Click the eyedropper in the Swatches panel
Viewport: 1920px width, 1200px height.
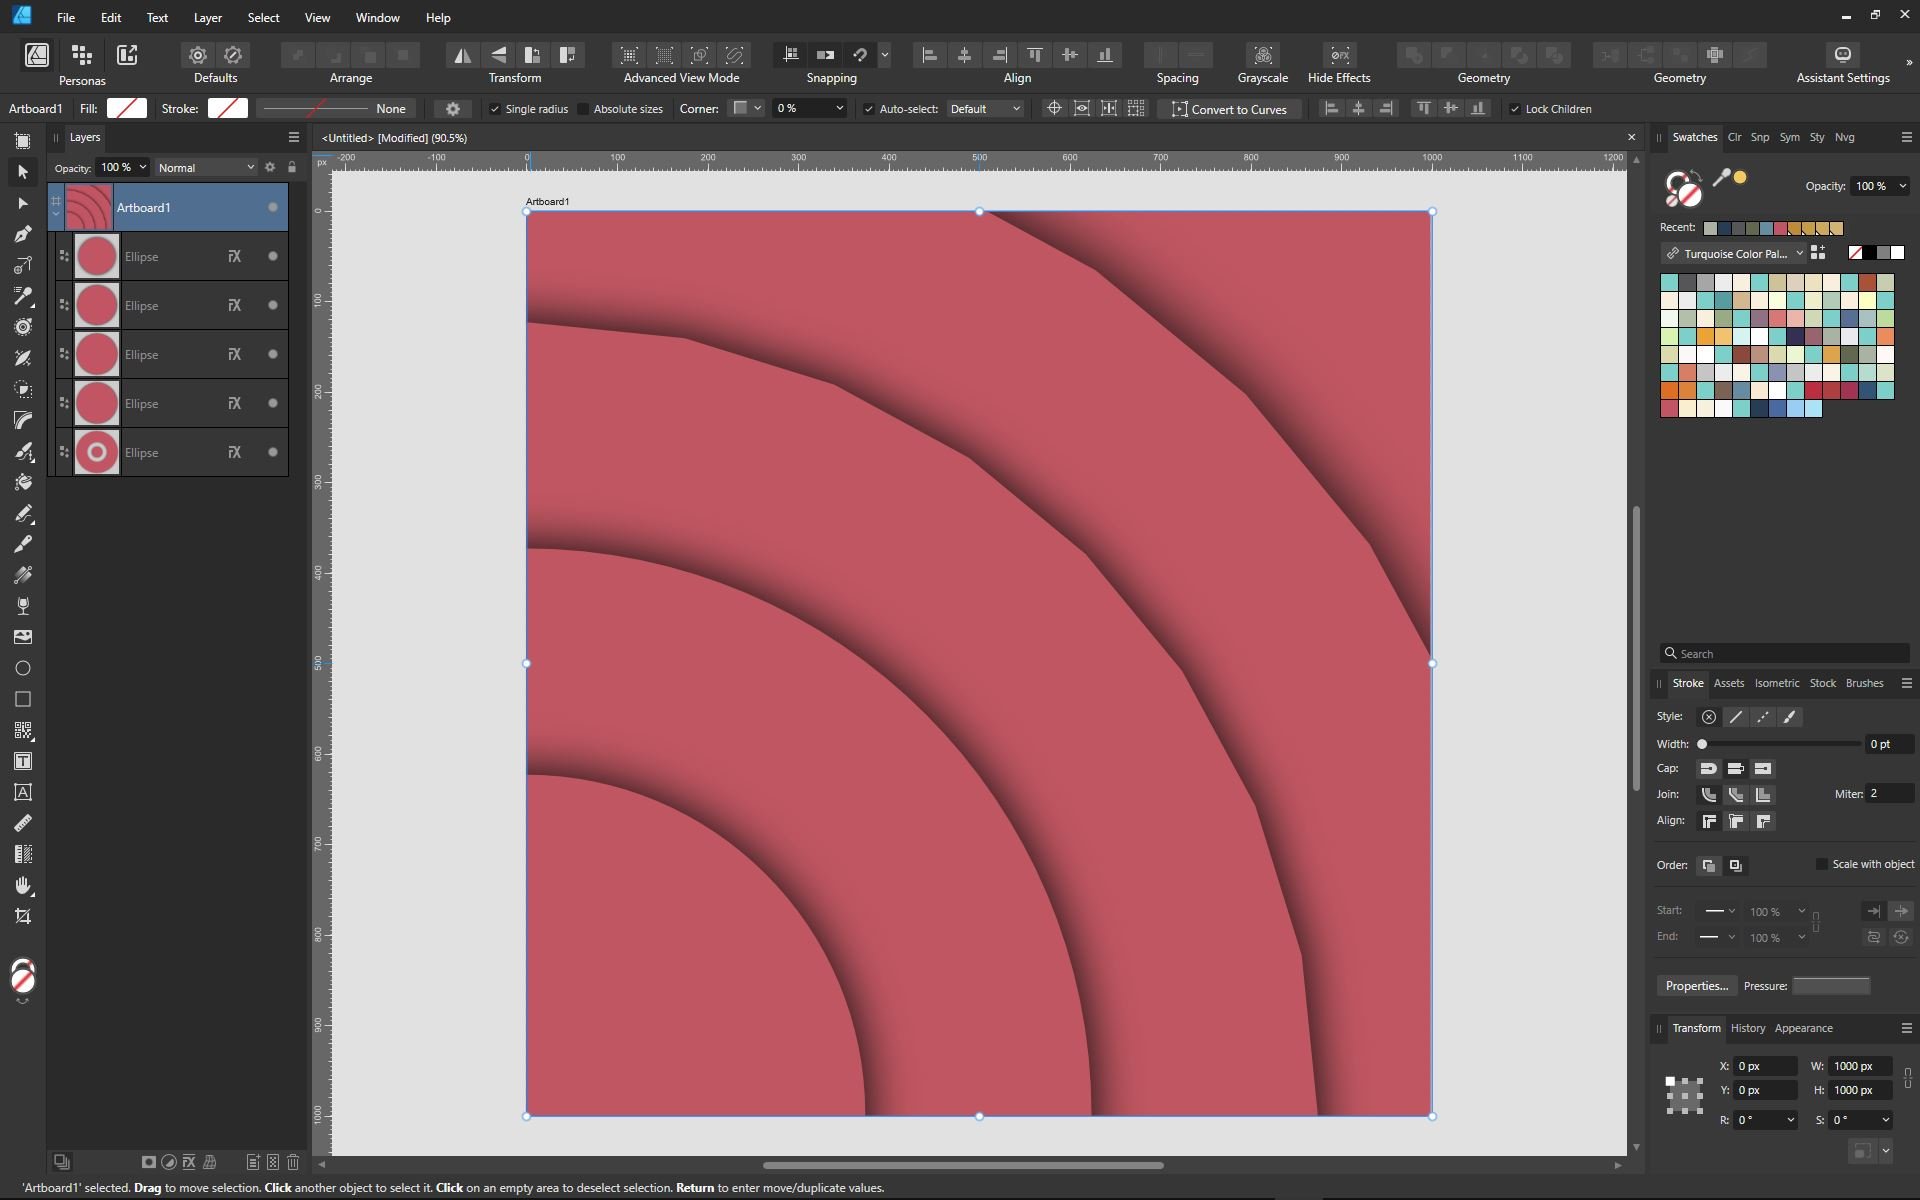tap(1720, 178)
